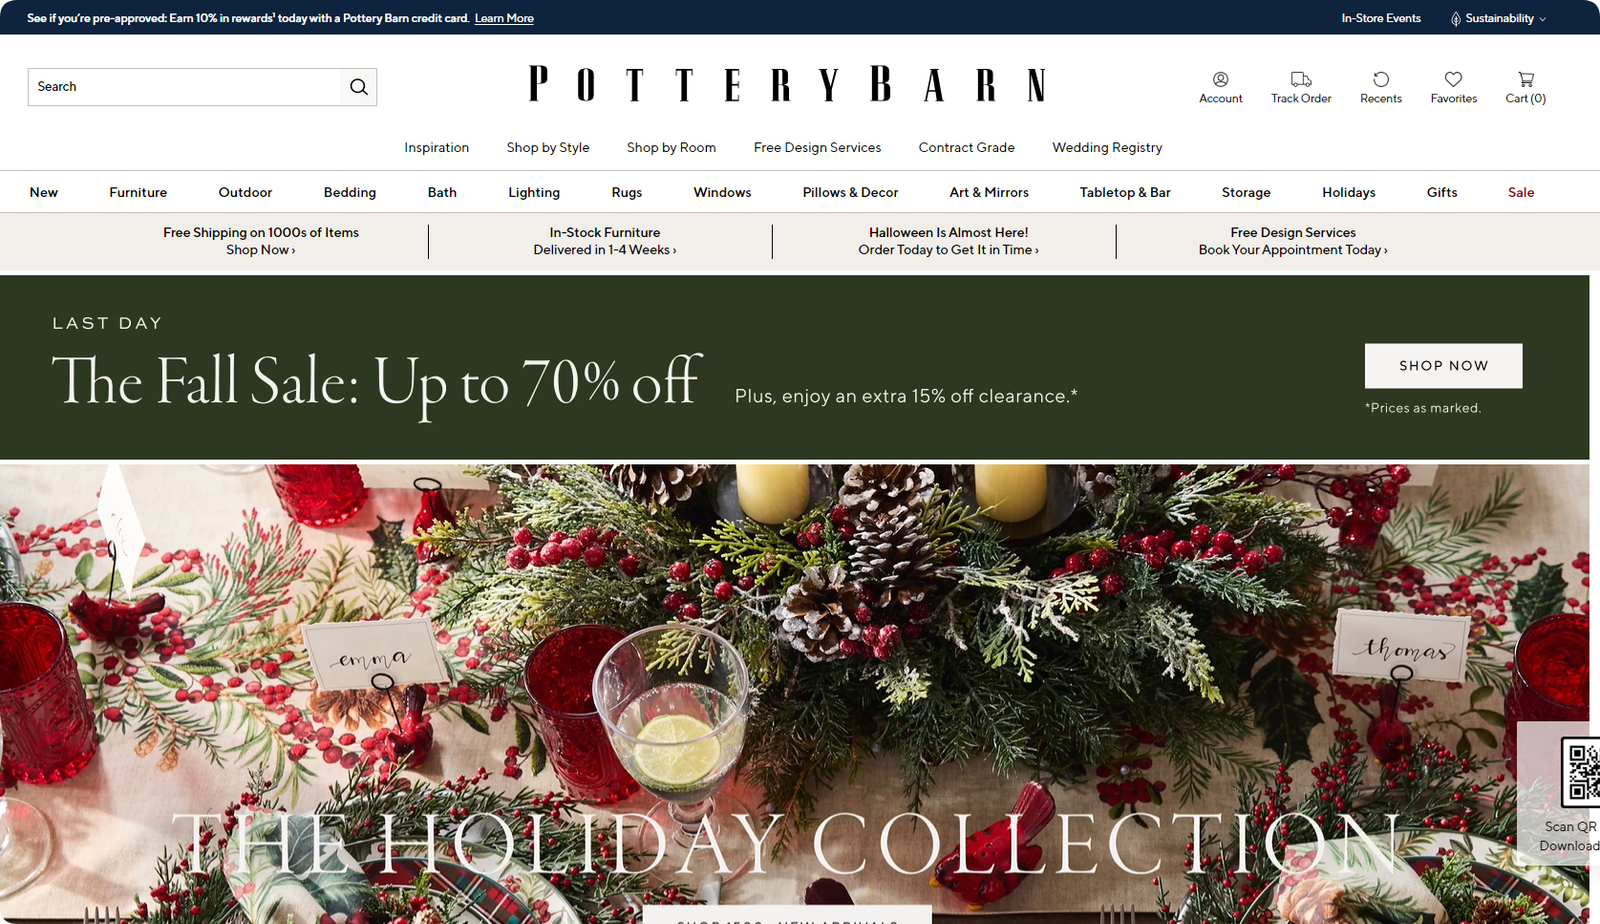Click the Pottery Barn logo

[x=787, y=84]
